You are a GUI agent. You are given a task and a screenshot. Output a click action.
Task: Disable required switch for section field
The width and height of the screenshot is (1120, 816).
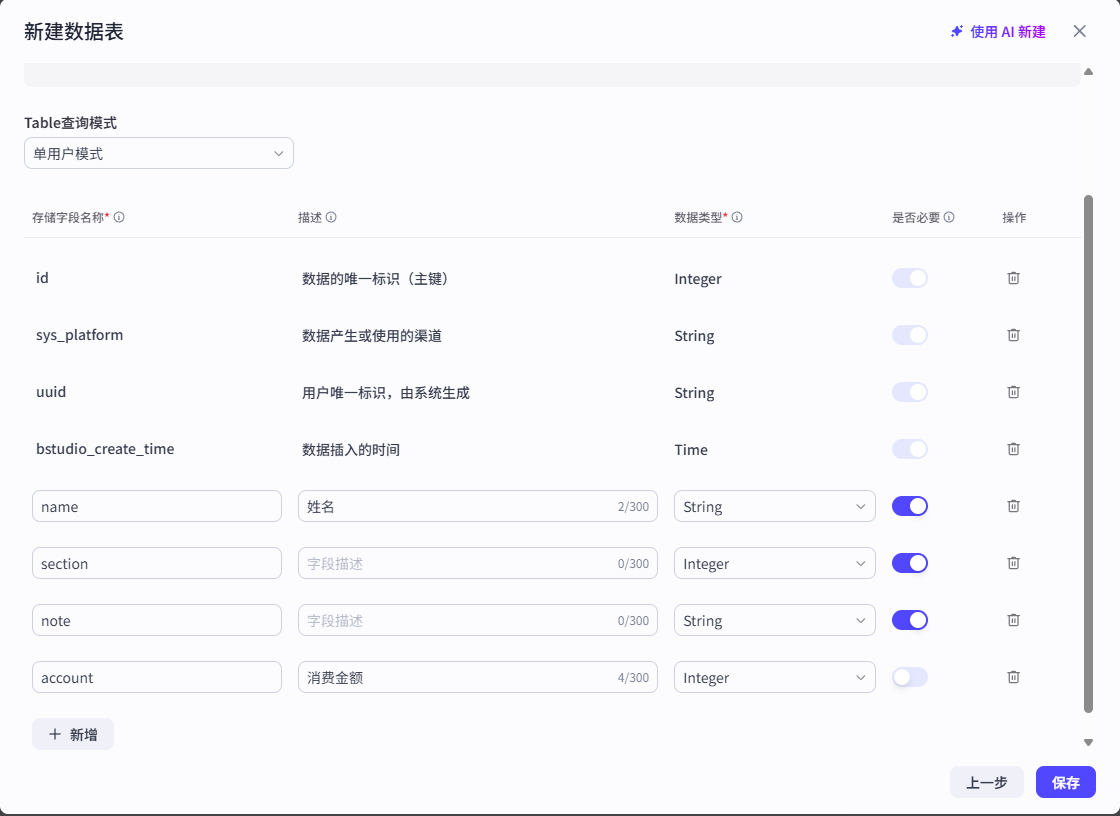tap(909, 563)
